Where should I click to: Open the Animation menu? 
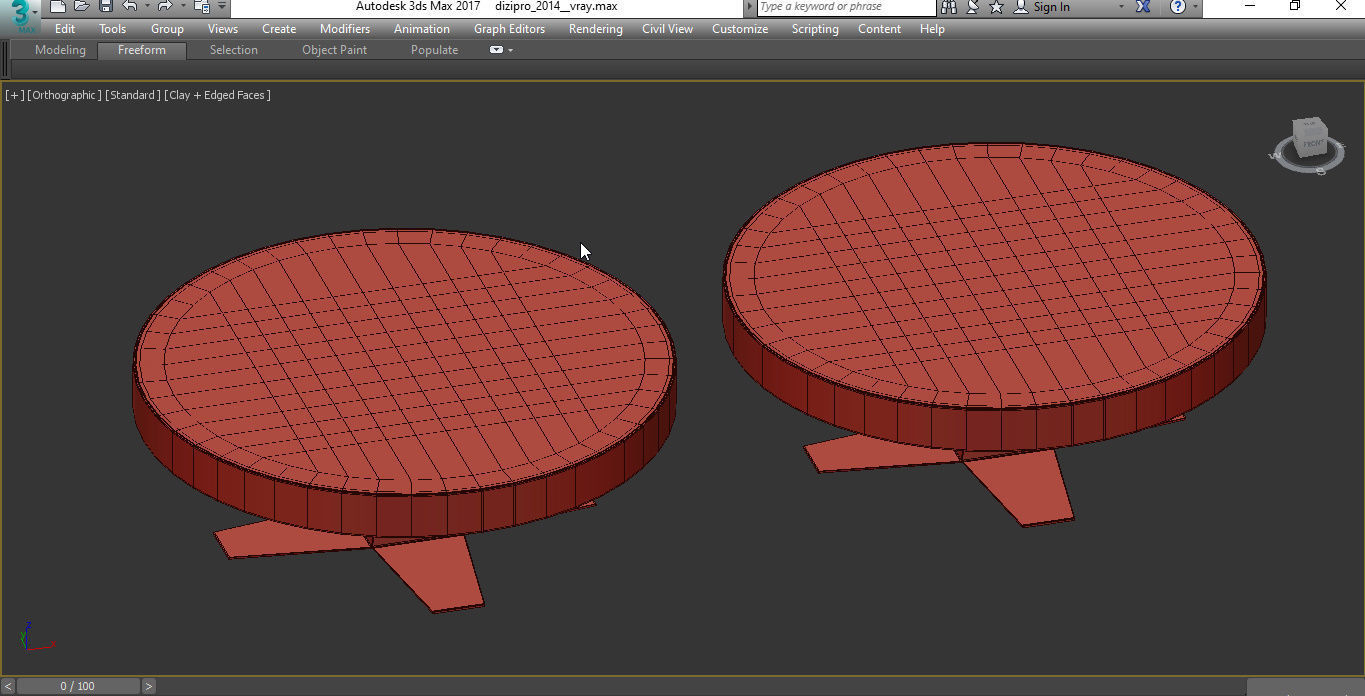(x=422, y=29)
